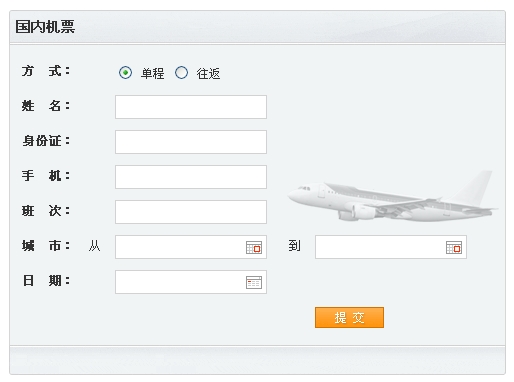514x382 pixels.
Task: Click the 城市 city label
Action: [46, 246]
